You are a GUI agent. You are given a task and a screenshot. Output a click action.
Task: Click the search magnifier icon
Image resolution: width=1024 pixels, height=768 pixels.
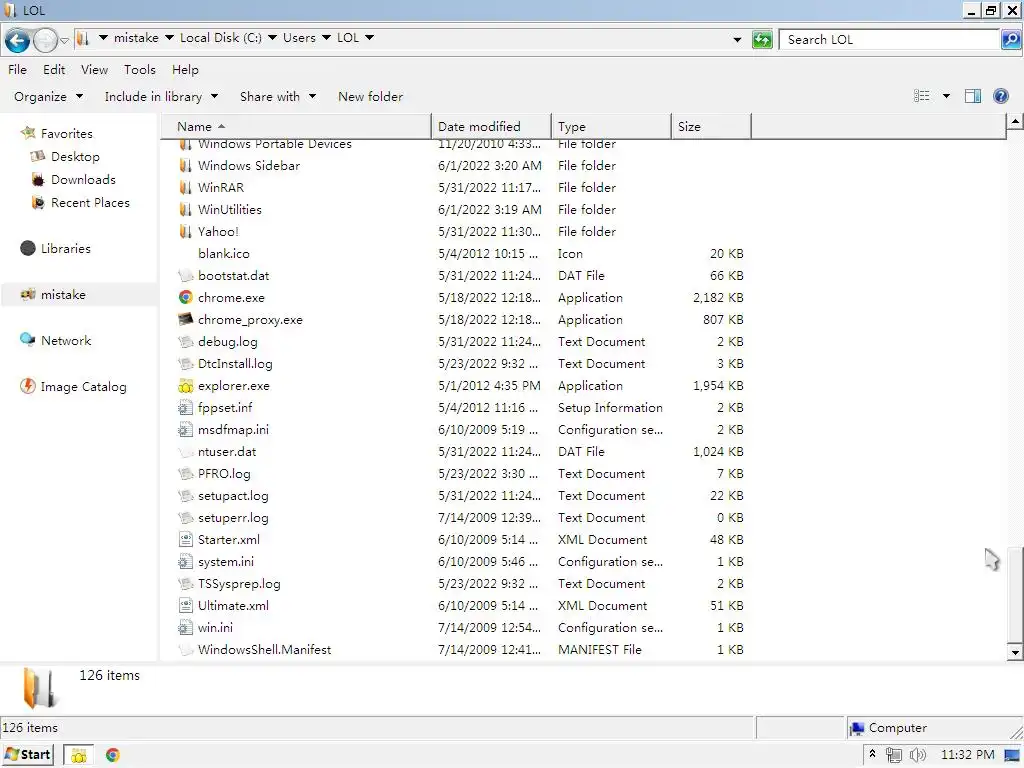tap(1010, 39)
